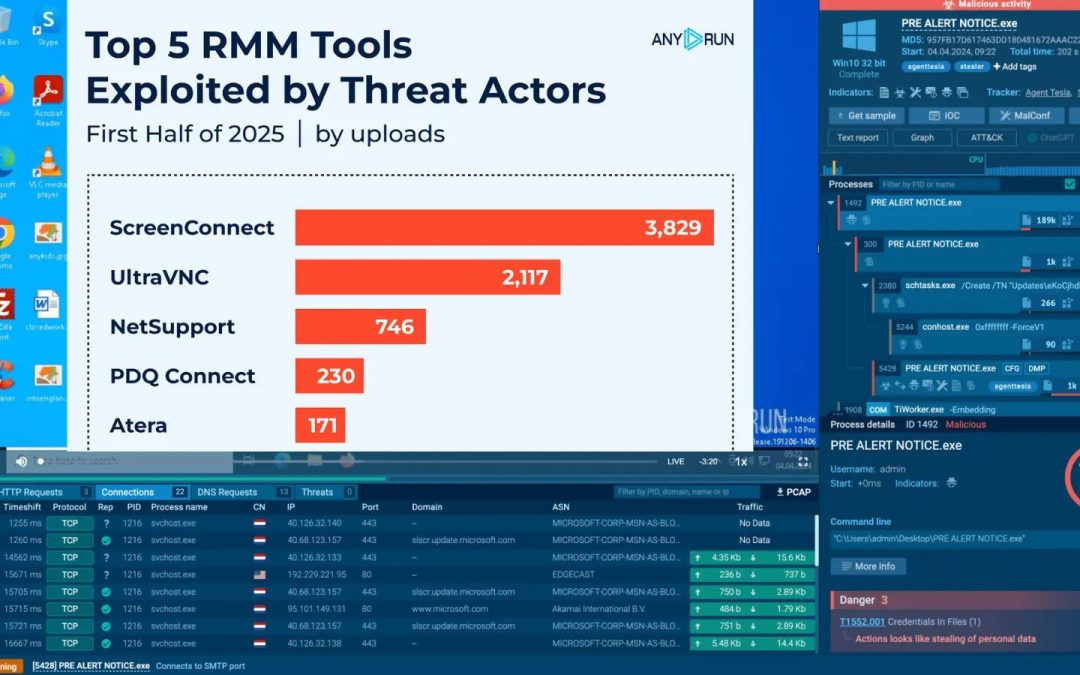1080x675 pixels.
Task: Click the CPU activity timeline graph
Action: (951, 165)
